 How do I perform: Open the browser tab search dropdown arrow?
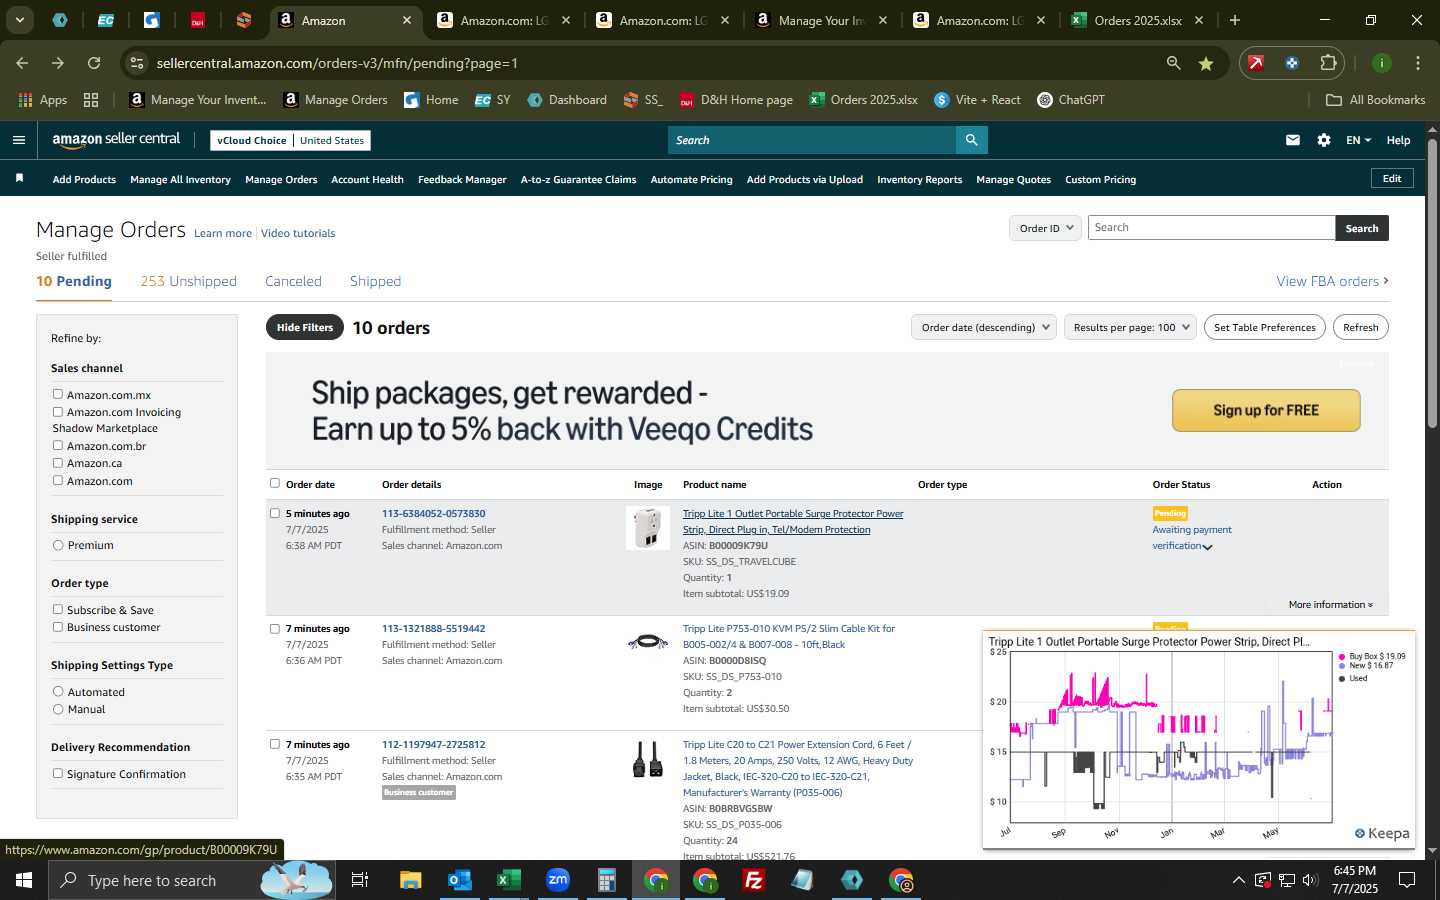click(x=19, y=20)
